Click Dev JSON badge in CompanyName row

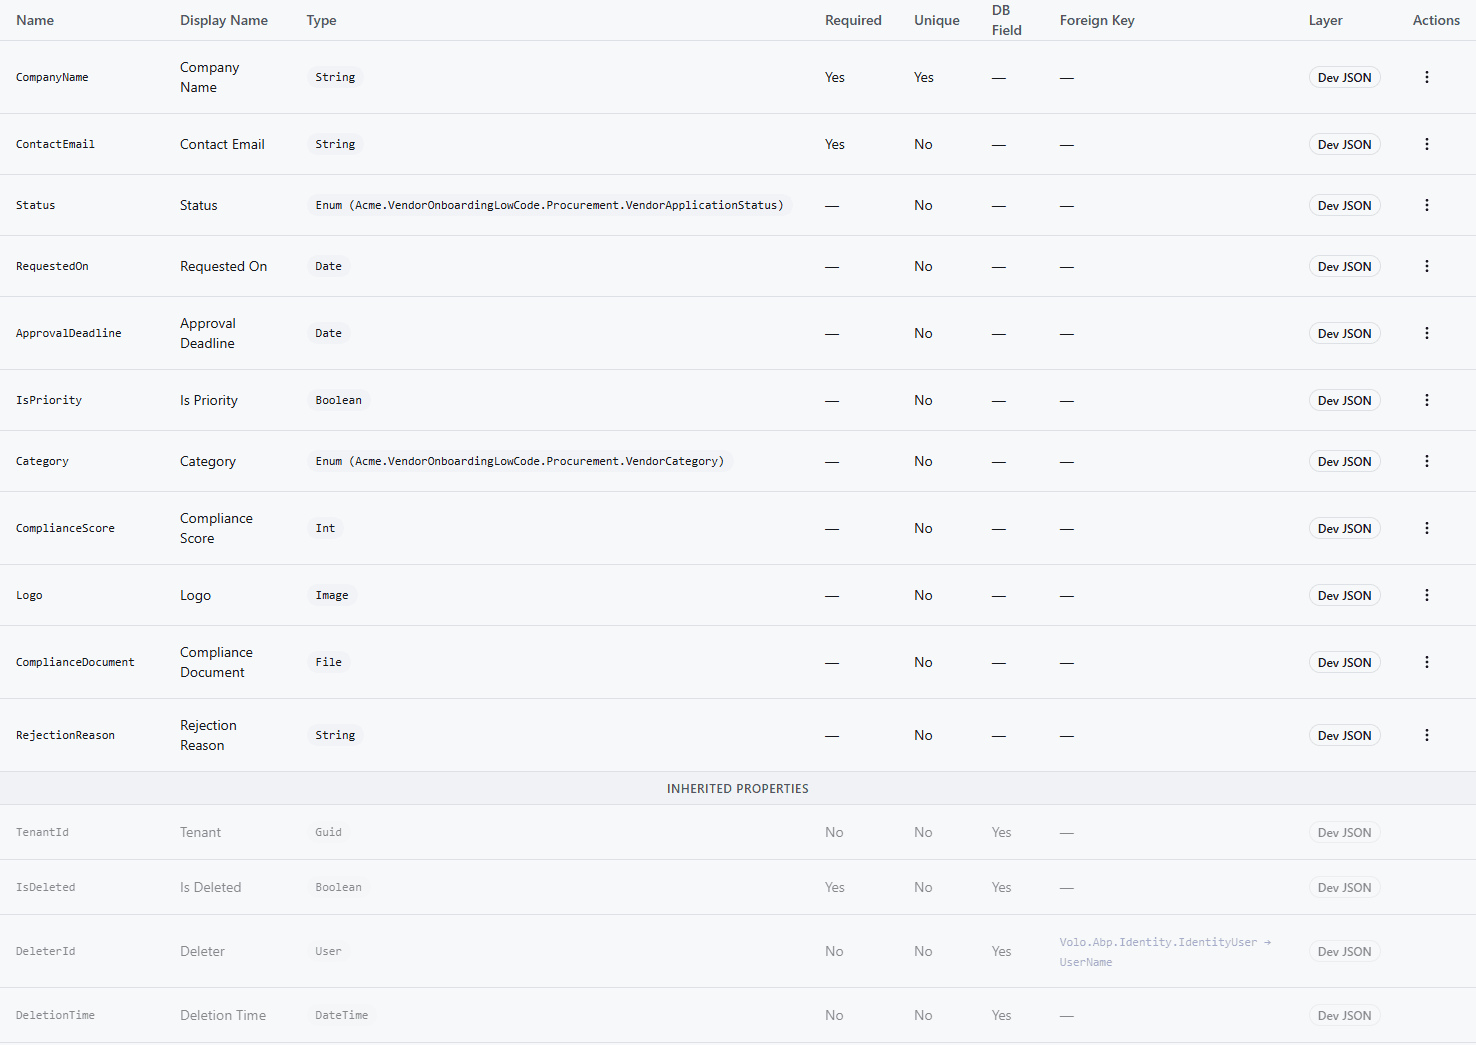click(x=1344, y=77)
